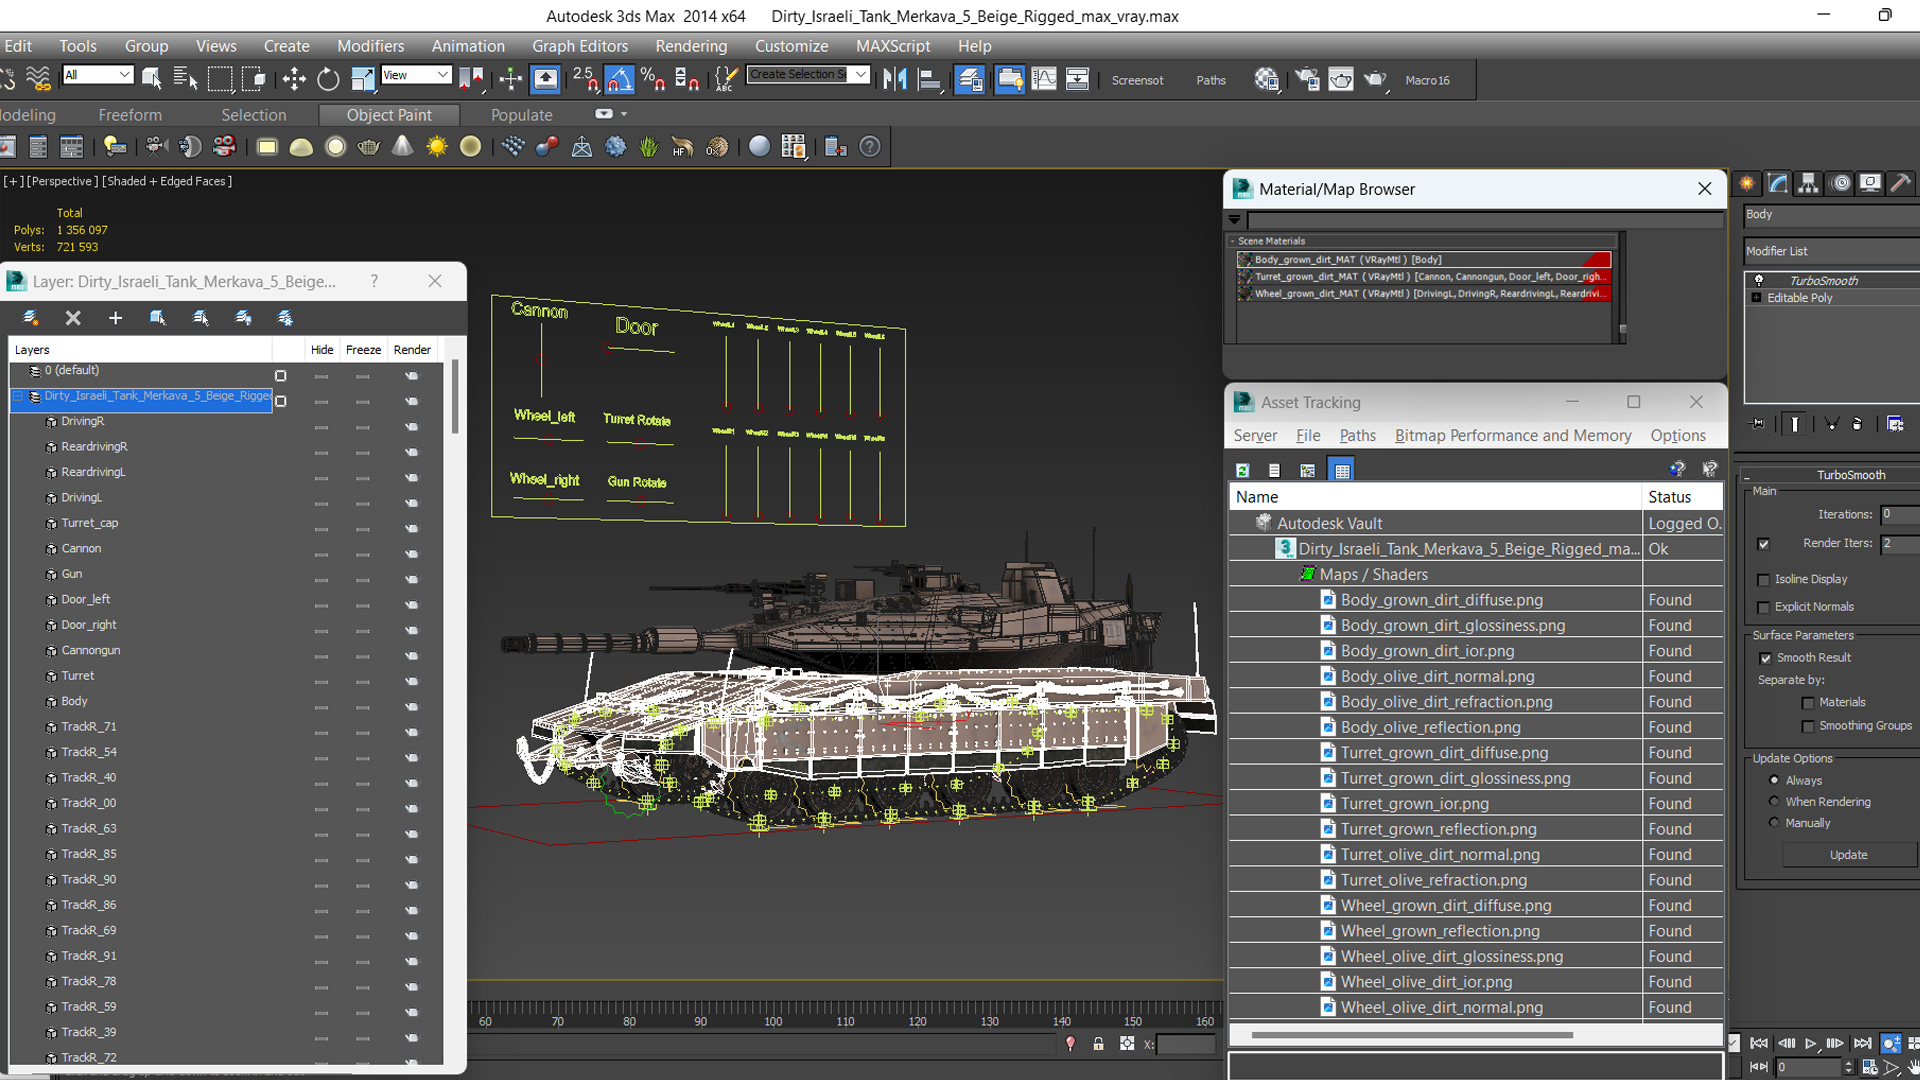Open the Utilities hammer panel icon
Screen dimensions: 1920x1080
click(1900, 183)
